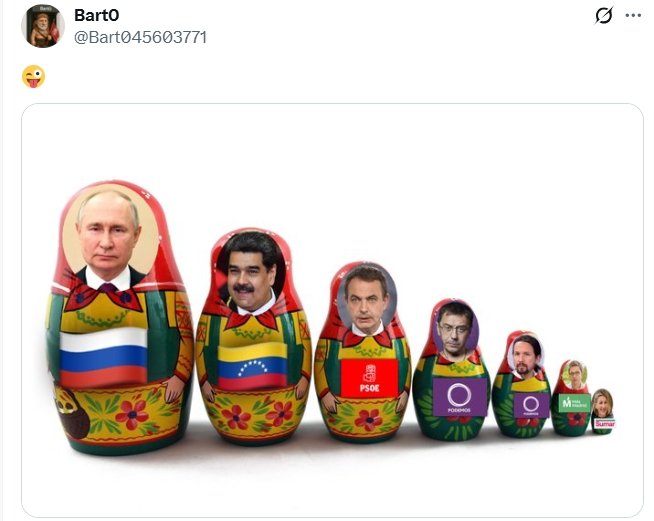
Task: Click the winking tongue-out emoji
Action: (33, 77)
